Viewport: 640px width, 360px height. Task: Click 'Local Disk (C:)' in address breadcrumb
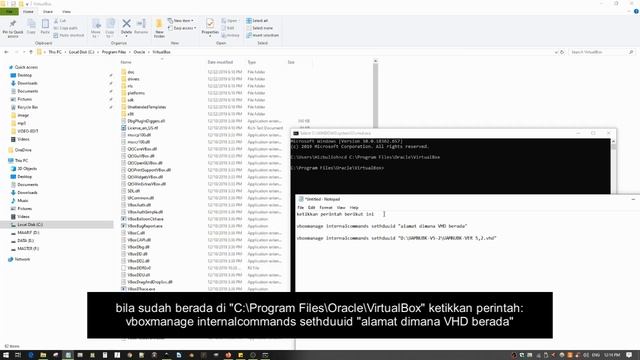click(81, 52)
